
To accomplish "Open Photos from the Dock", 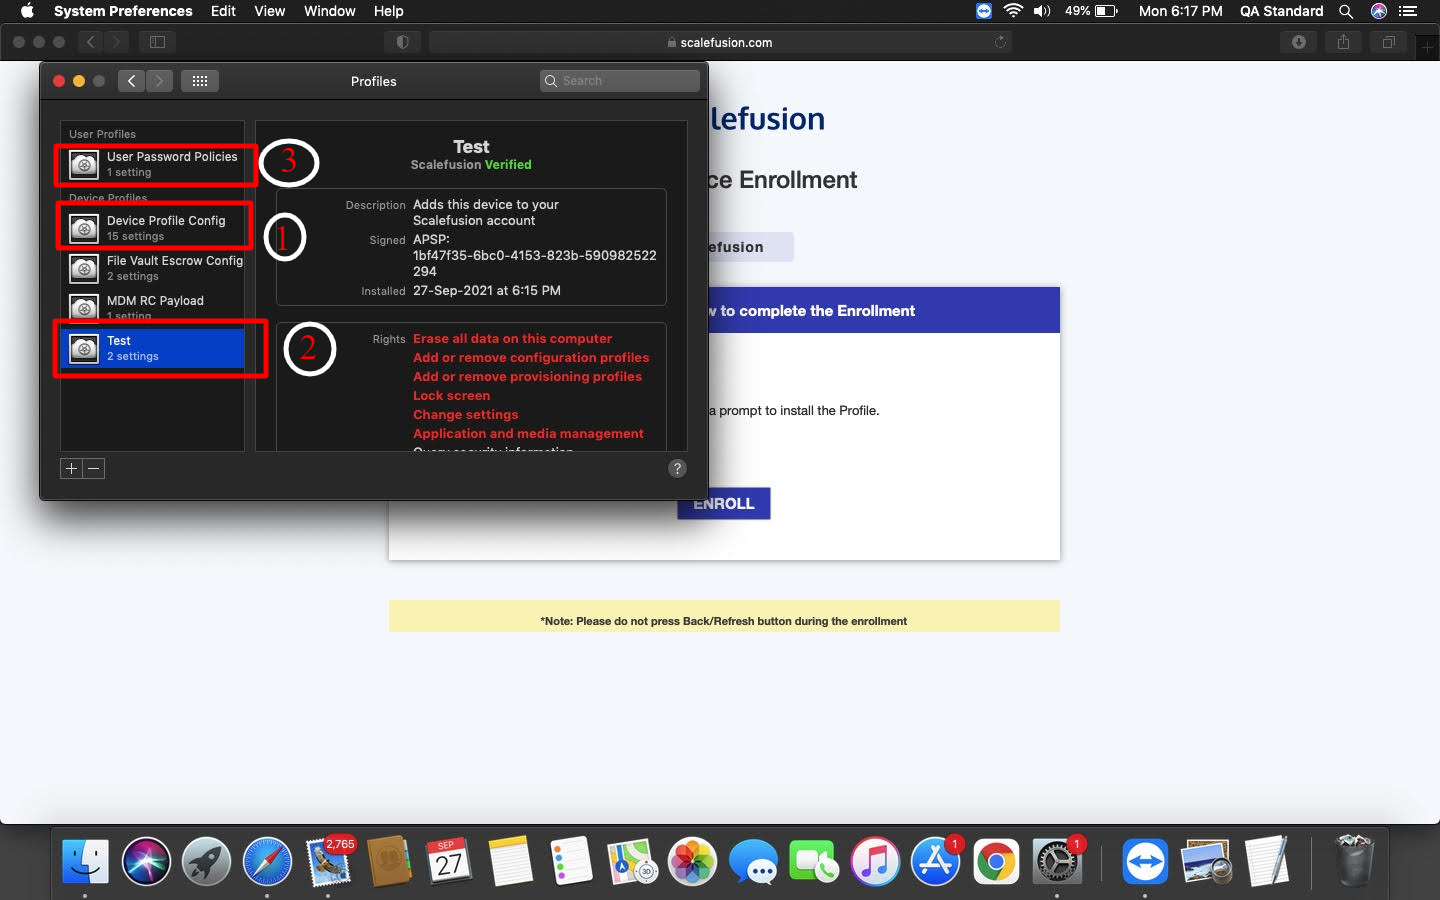I will [x=692, y=861].
